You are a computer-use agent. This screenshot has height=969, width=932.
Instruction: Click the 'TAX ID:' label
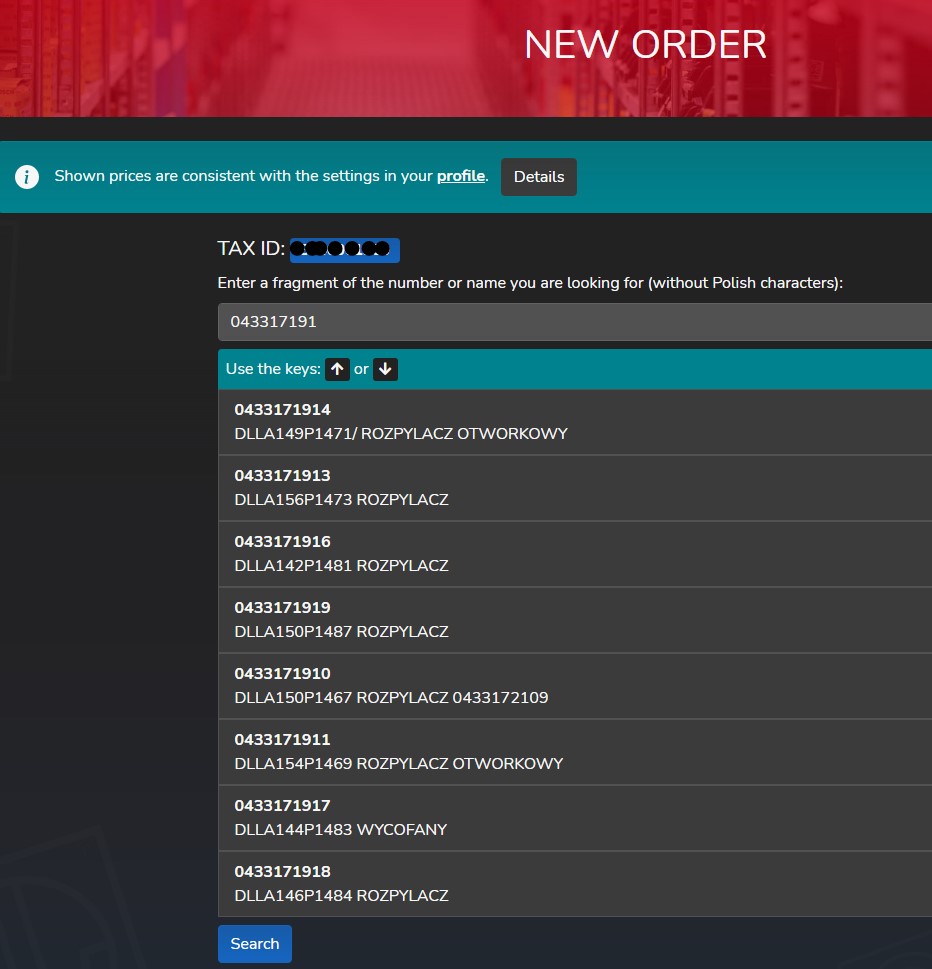click(251, 248)
